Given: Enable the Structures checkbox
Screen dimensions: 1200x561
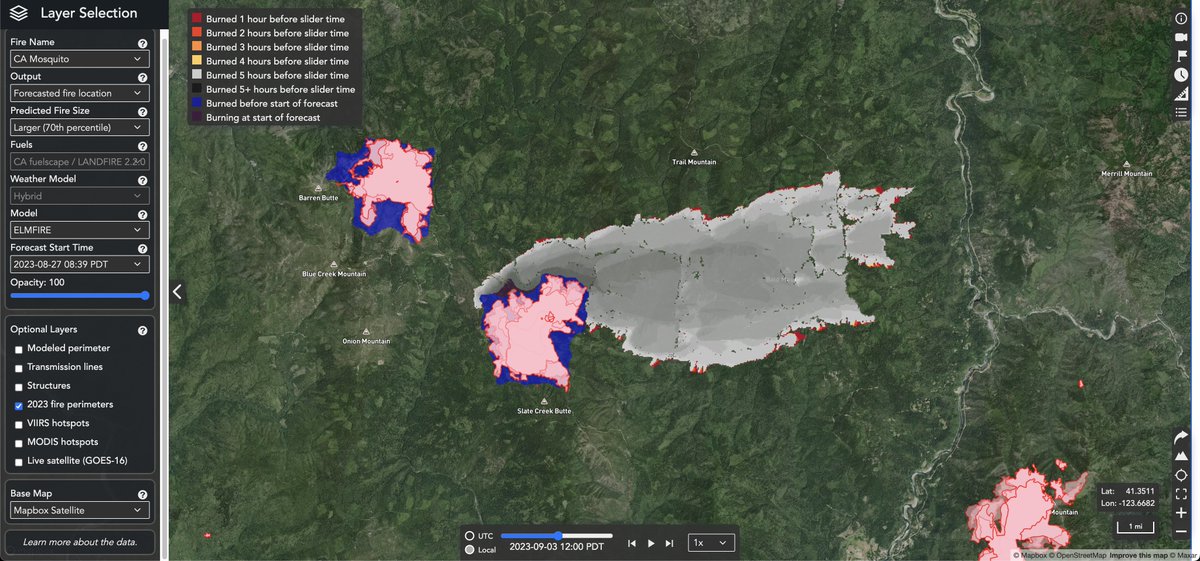Looking at the screenshot, I should tap(19, 387).
